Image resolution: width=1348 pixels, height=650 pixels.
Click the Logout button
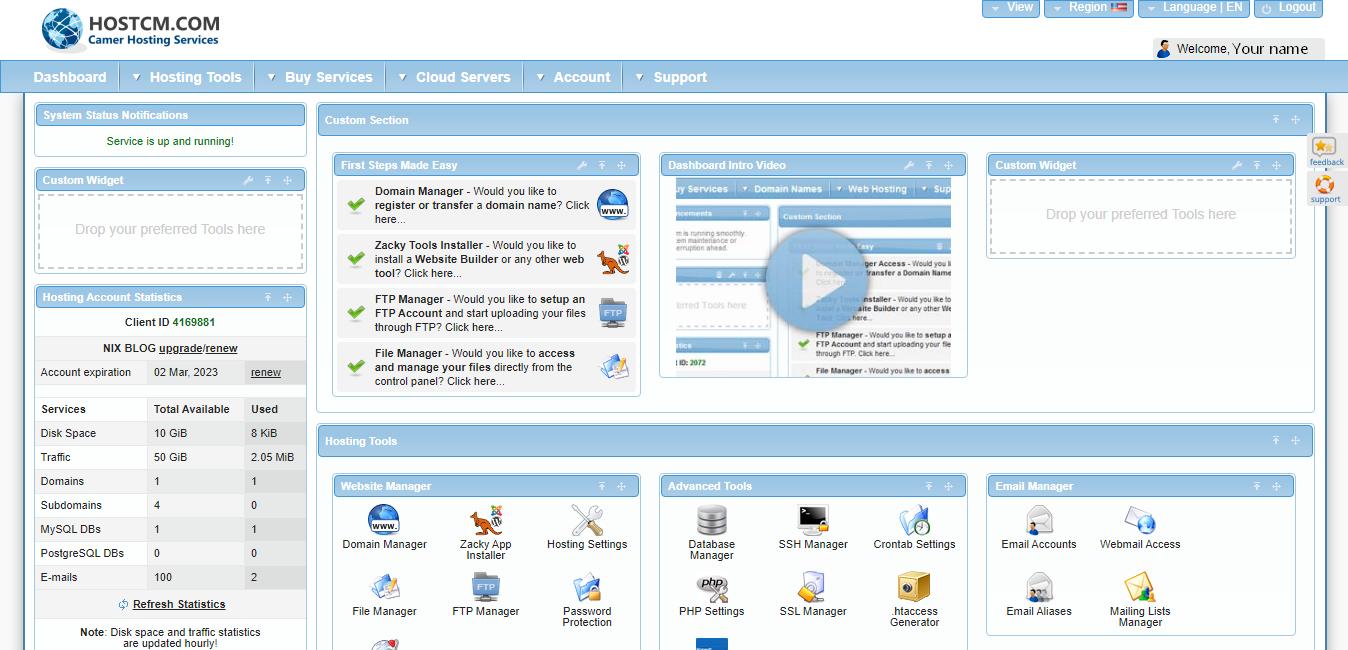click(x=1288, y=8)
